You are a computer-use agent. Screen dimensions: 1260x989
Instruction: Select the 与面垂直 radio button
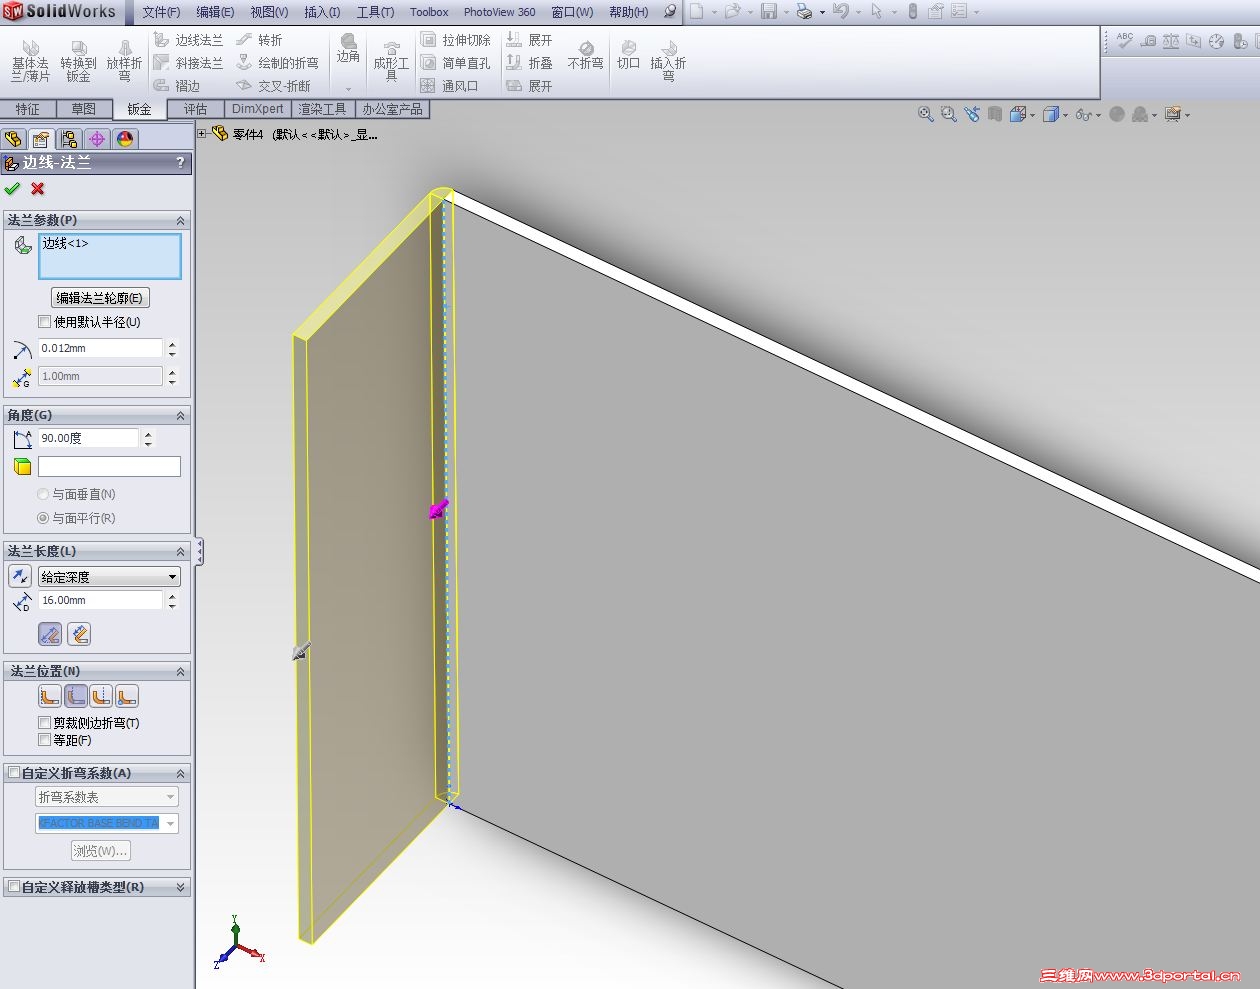tap(43, 494)
